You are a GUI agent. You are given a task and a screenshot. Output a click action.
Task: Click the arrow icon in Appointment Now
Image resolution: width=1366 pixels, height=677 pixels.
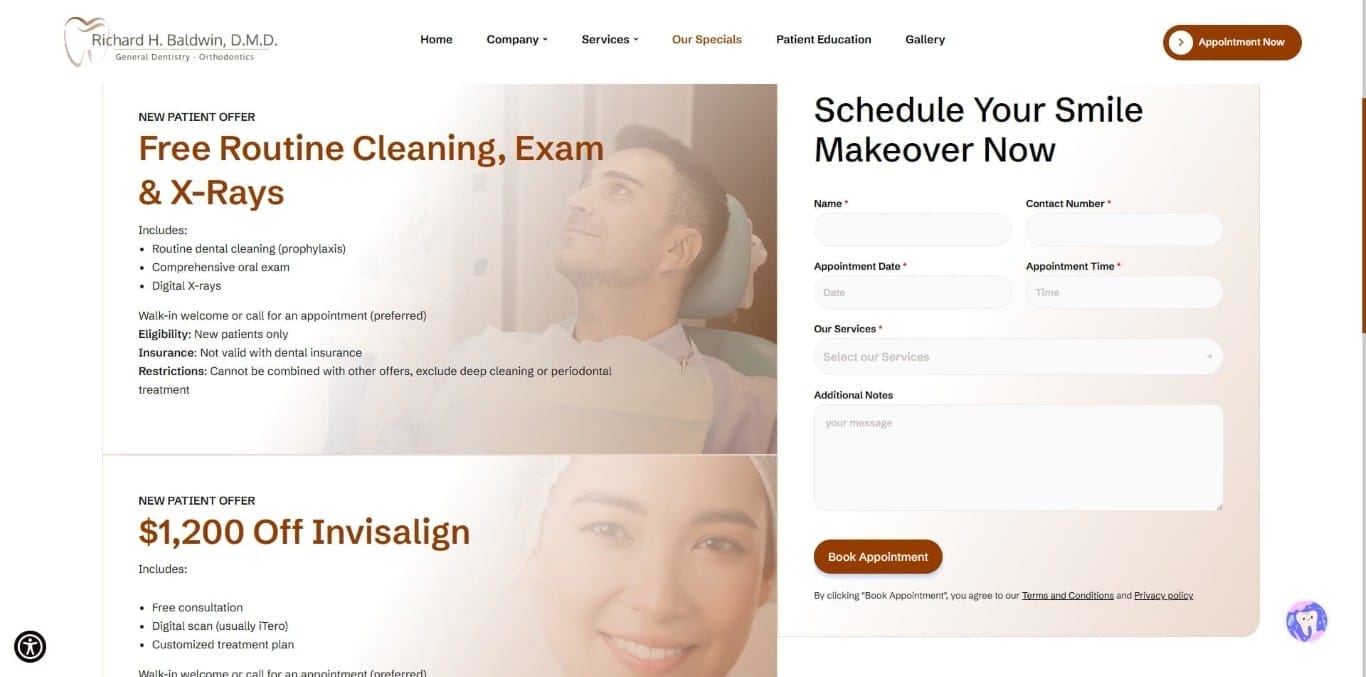pos(1181,42)
